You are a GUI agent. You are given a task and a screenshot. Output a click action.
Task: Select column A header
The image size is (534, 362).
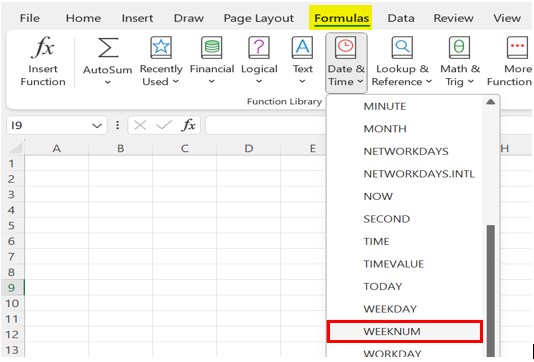[x=57, y=148]
